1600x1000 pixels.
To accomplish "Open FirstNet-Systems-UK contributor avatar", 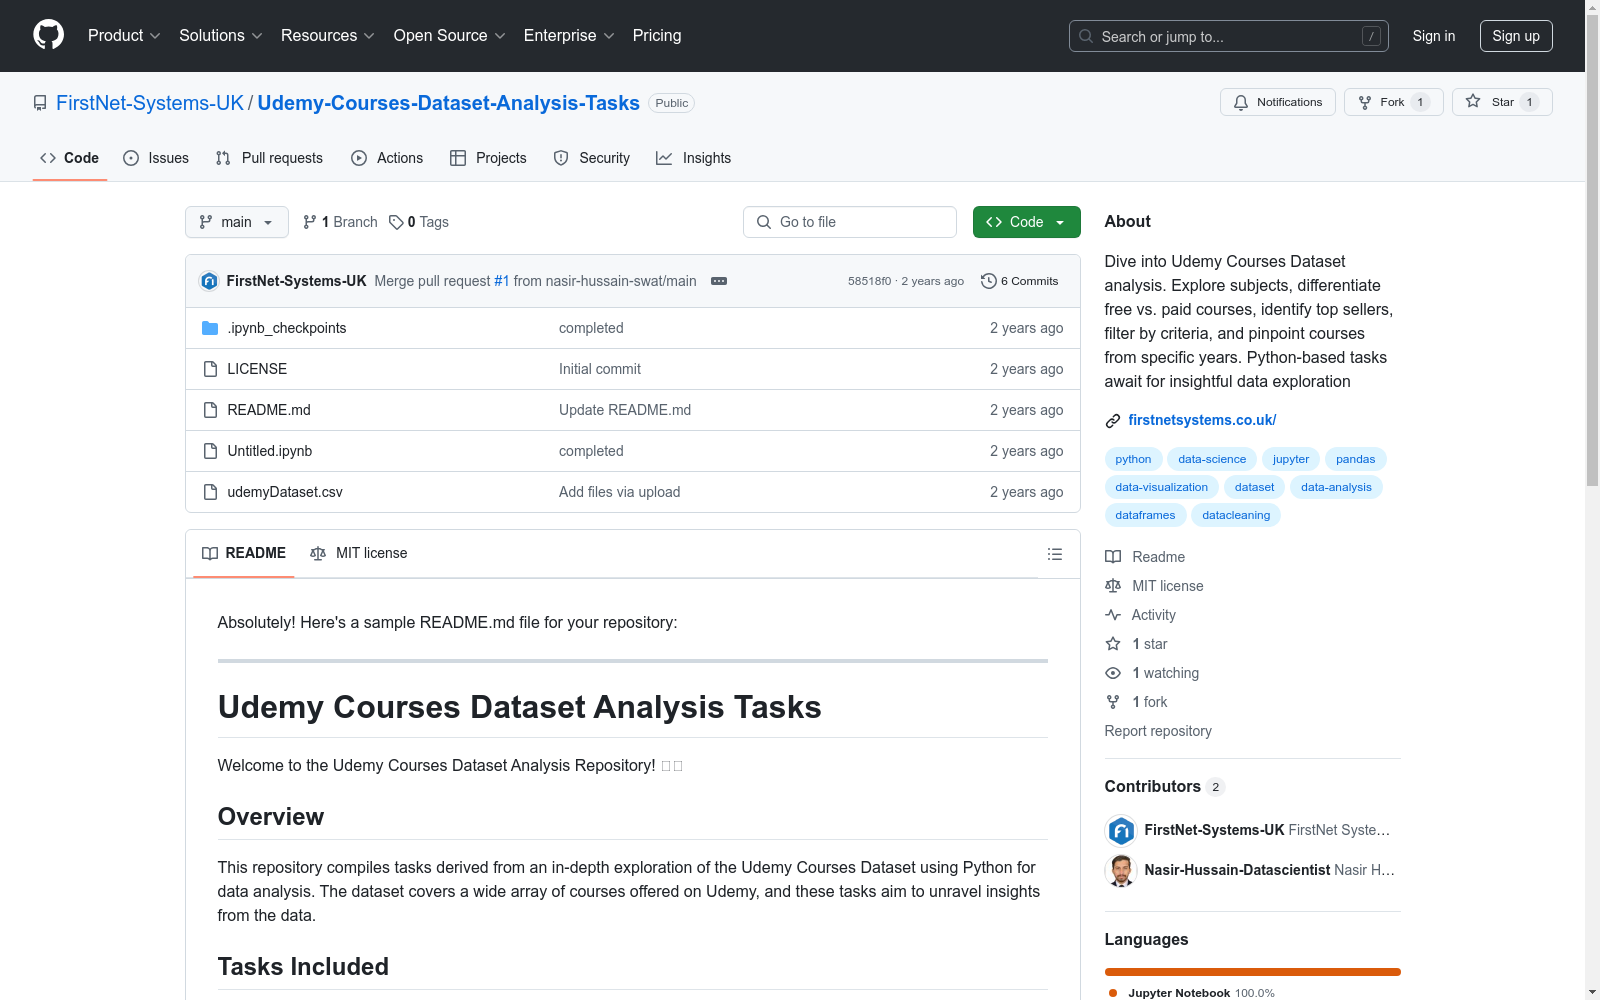I will (1121, 830).
